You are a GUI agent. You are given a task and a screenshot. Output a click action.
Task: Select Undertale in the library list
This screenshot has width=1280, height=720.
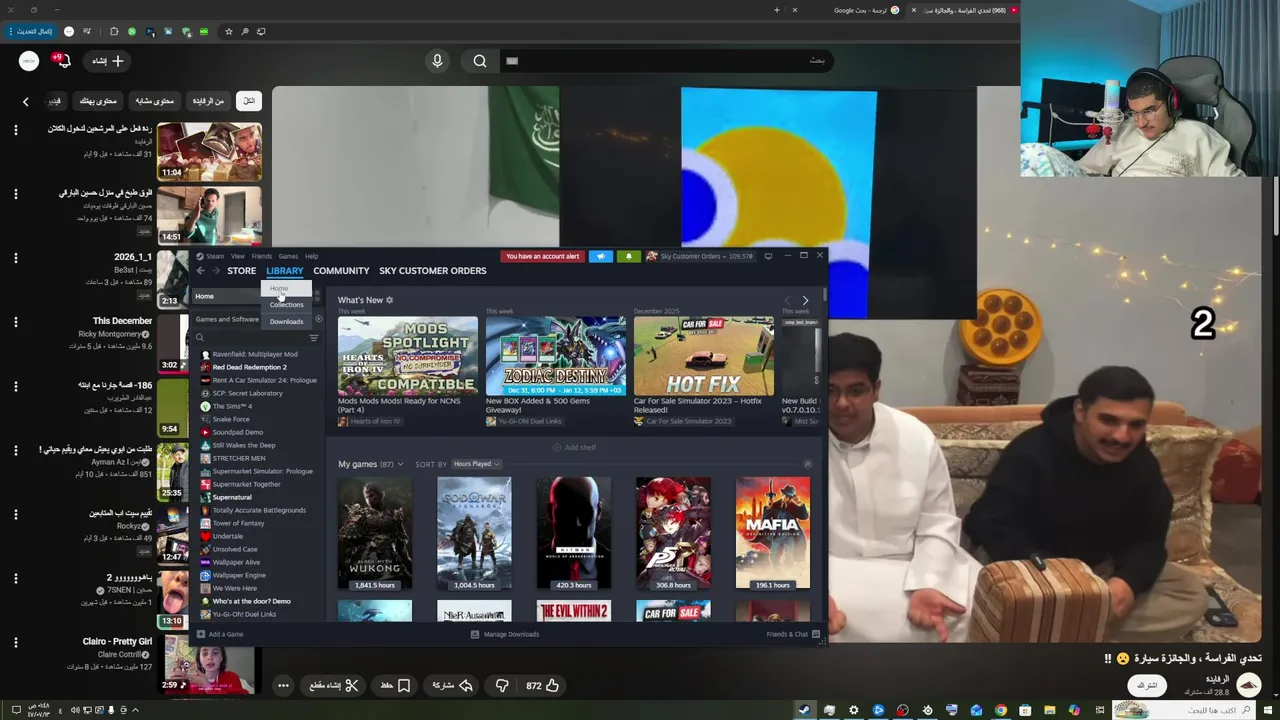(x=227, y=536)
